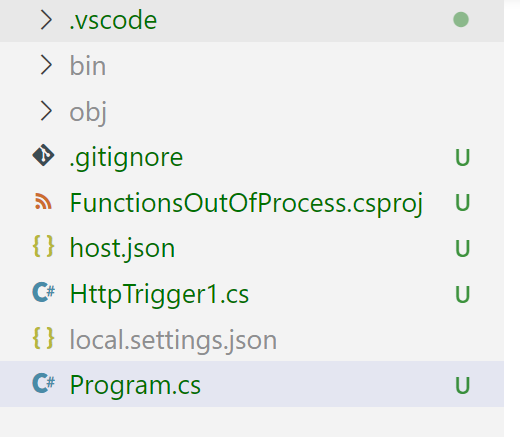Open FunctionsOutOfProcess.csproj file
The image size is (520, 437).
[x=246, y=204]
